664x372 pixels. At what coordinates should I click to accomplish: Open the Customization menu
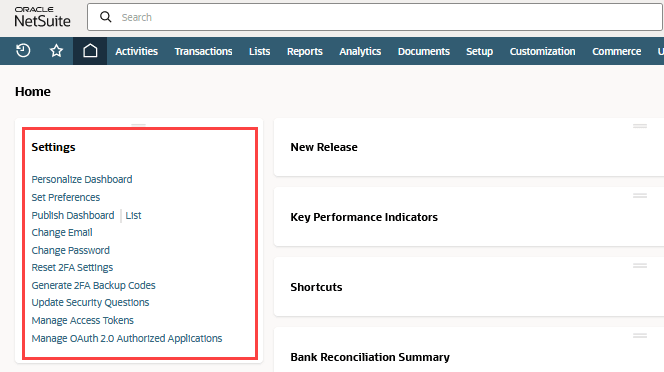pos(542,51)
